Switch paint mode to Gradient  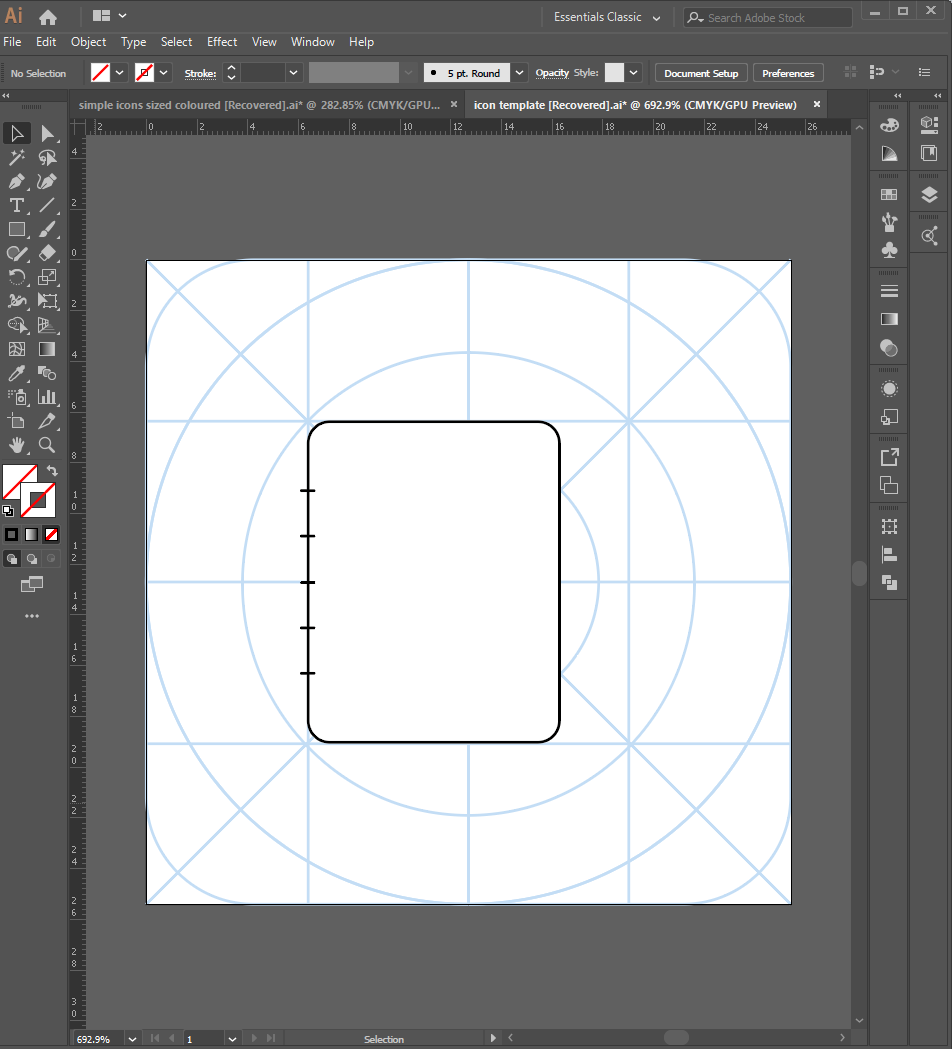pos(31,534)
